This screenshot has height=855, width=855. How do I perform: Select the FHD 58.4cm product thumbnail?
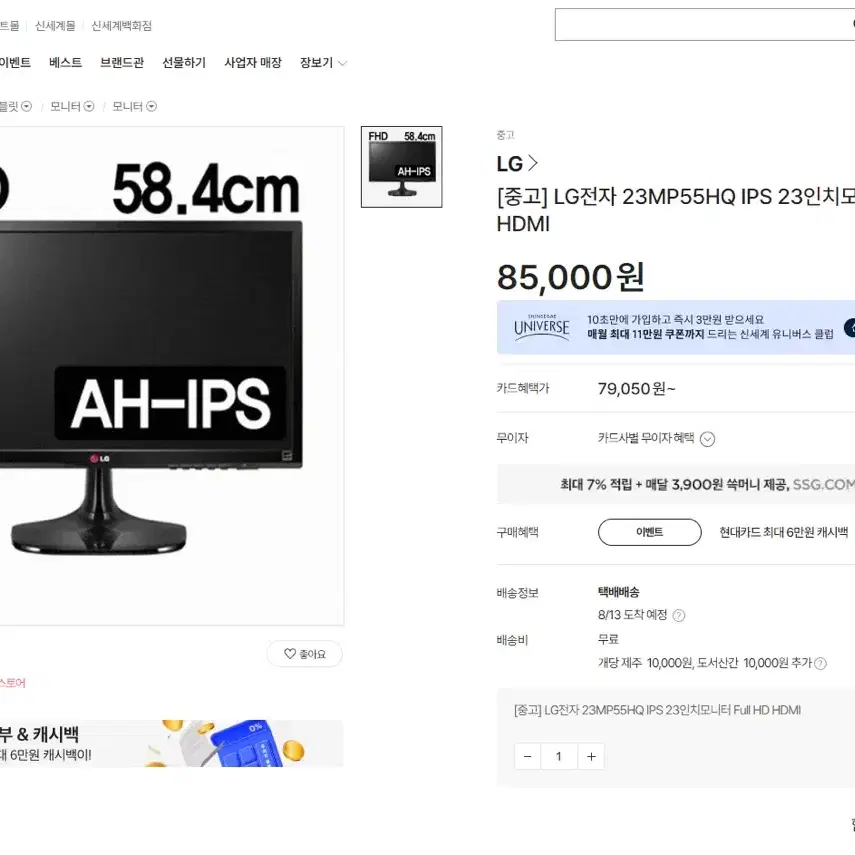(401, 167)
